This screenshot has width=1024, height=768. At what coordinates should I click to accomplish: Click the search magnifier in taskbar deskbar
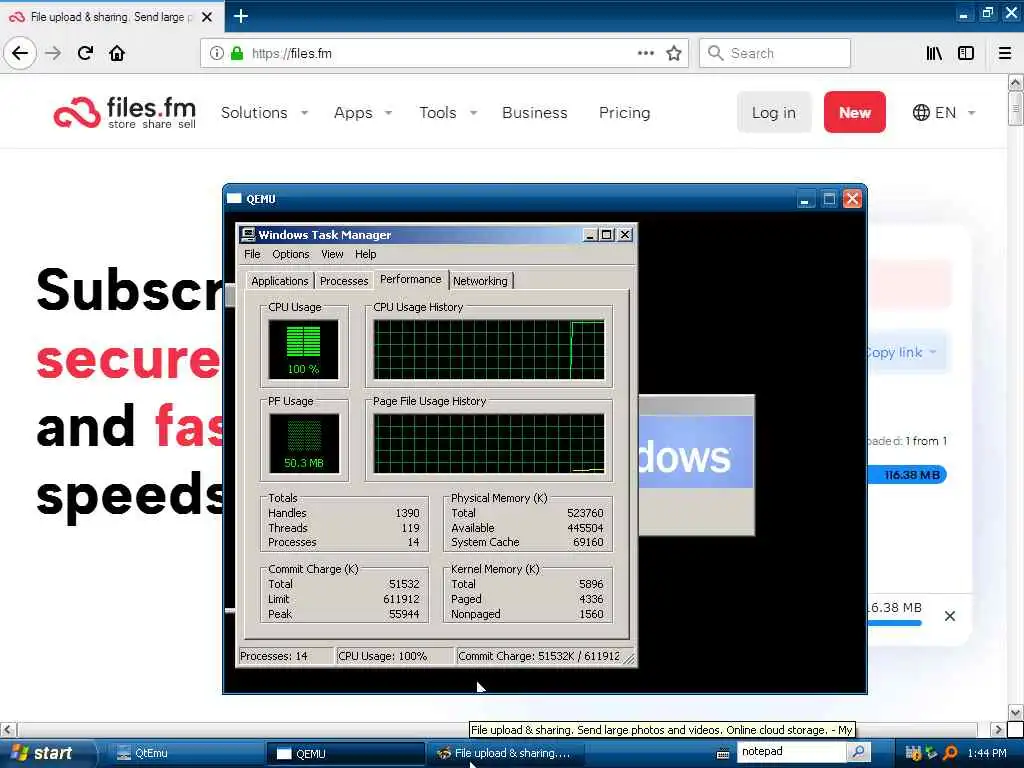(858, 752)
